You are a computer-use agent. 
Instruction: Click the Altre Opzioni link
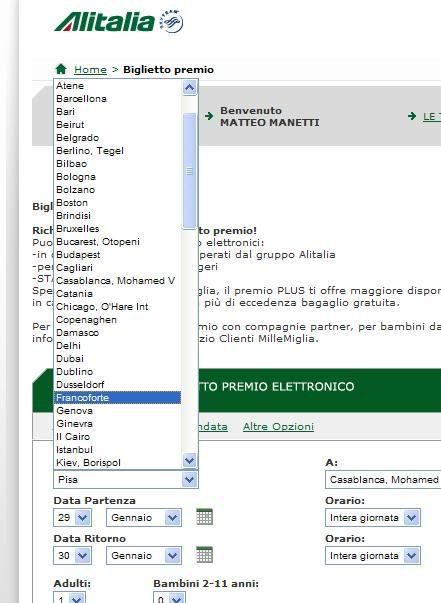pos(278,426)
